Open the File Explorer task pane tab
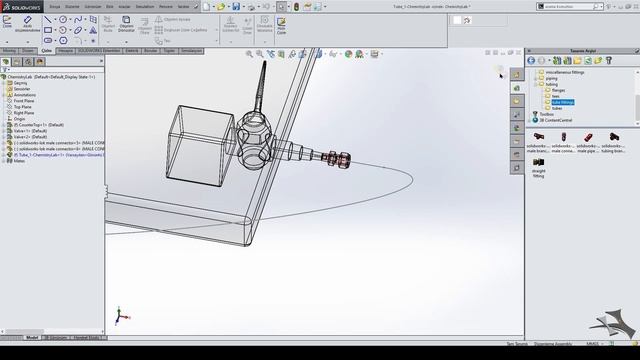Viewport: 640px width, 360px height. (x=517, y=101)
